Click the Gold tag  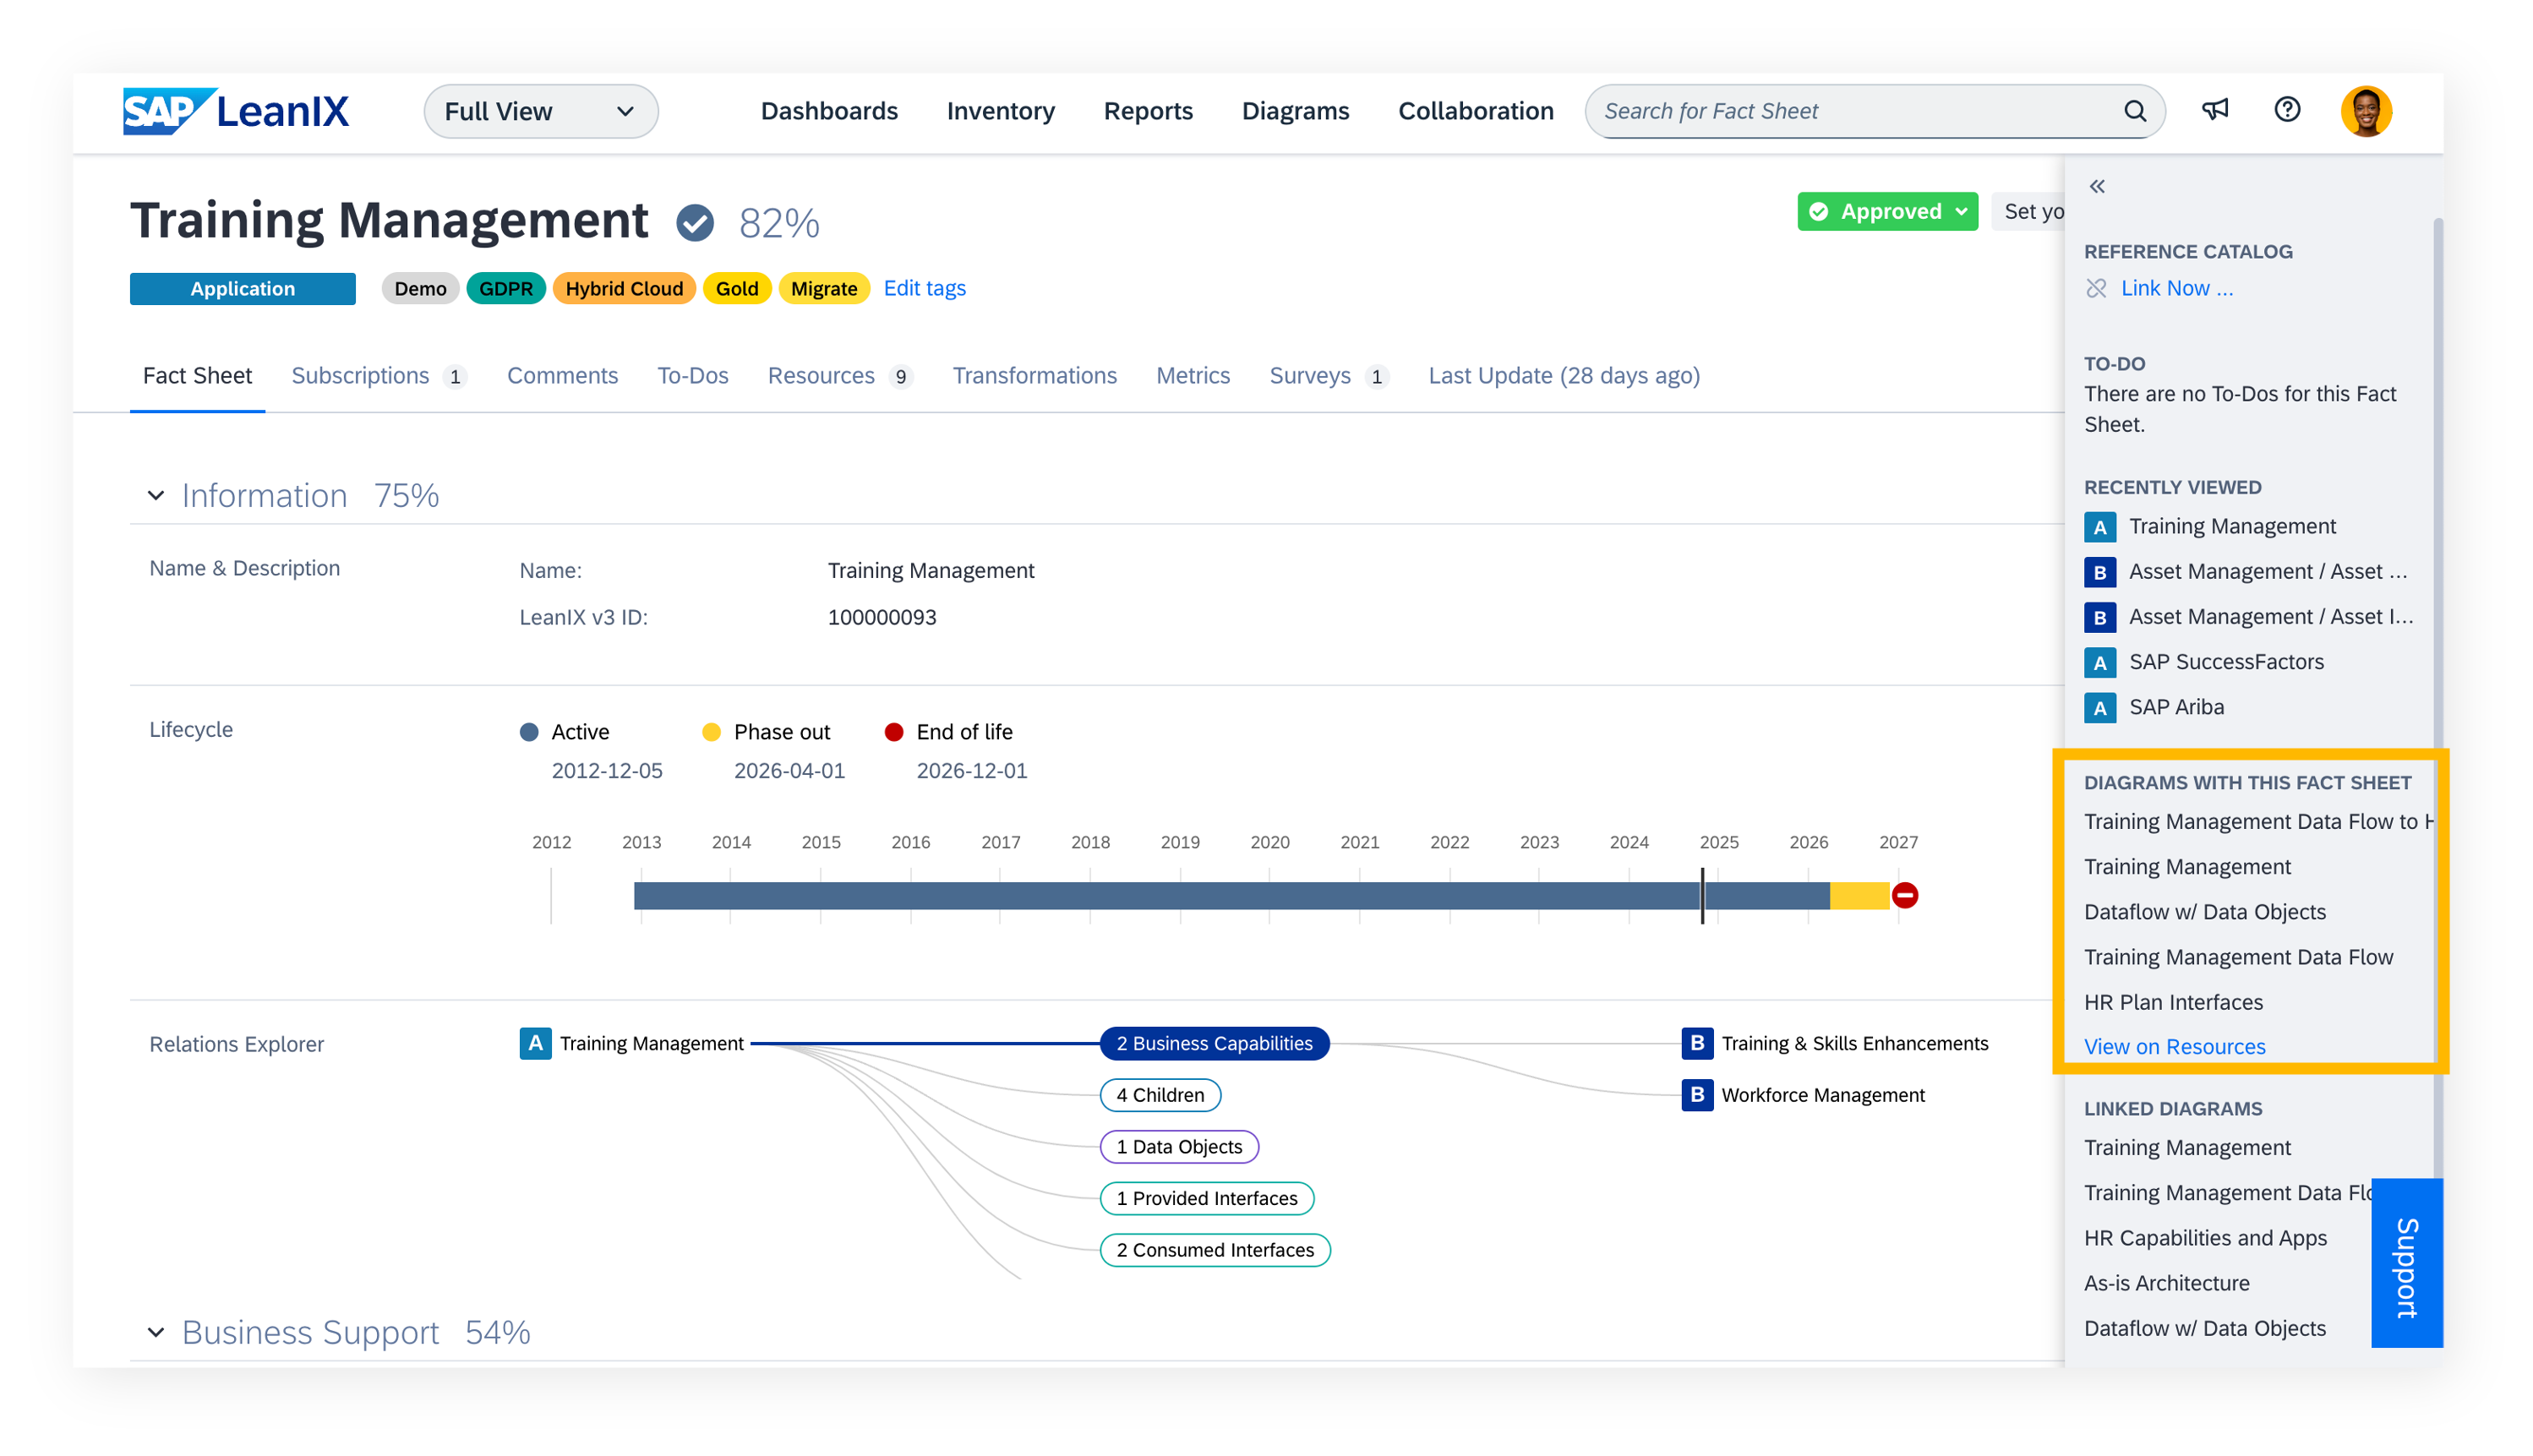click(x=737, y=289)
